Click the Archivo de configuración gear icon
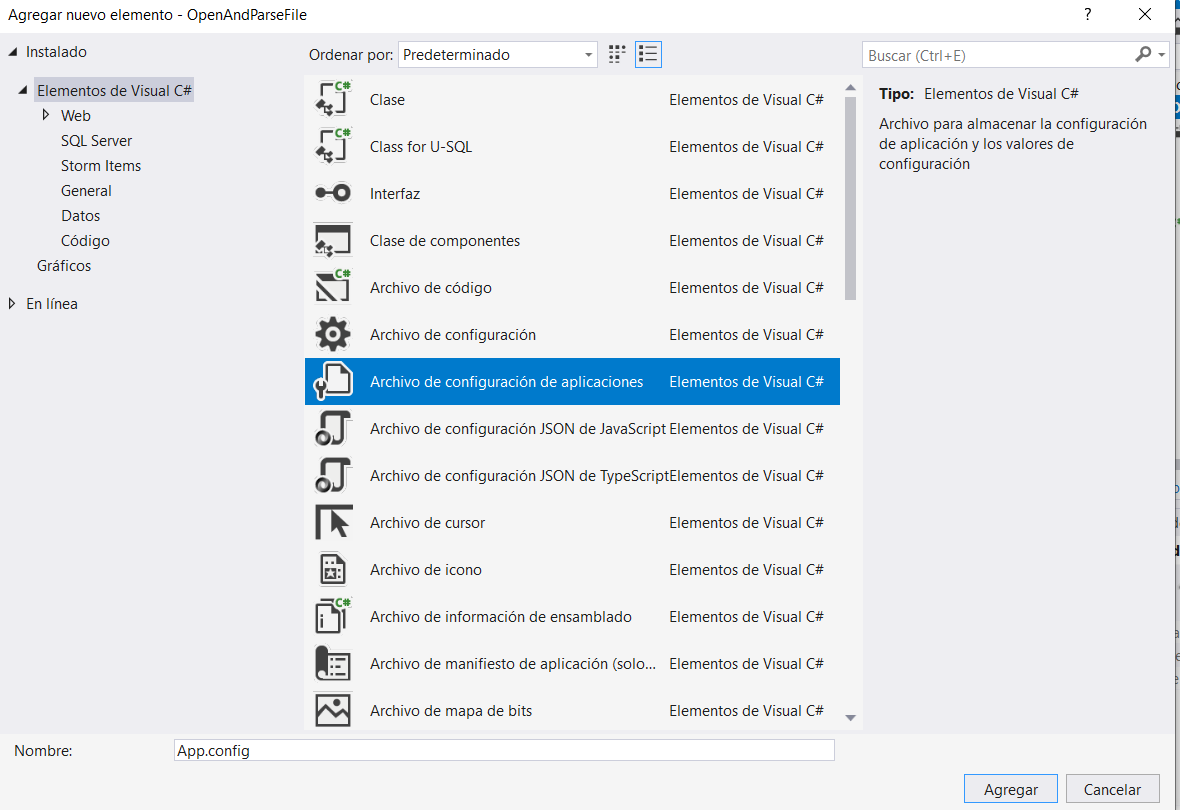 (333, 335)
